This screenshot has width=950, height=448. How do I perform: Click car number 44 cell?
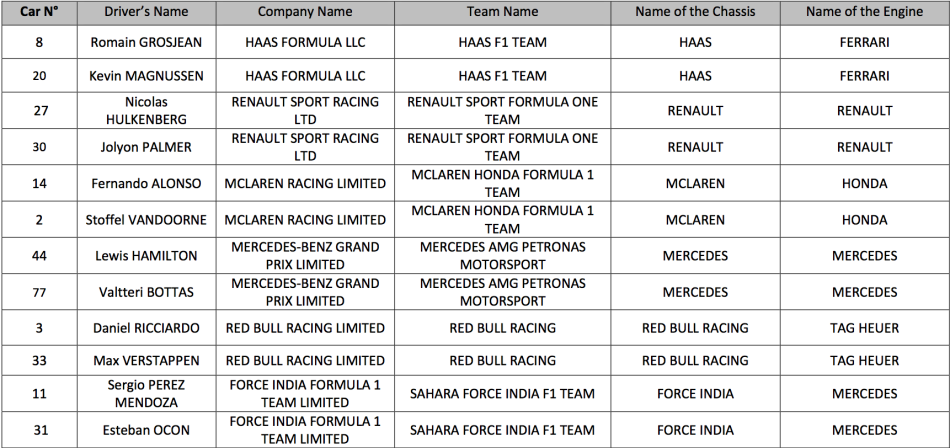click(x=39, y=256)
